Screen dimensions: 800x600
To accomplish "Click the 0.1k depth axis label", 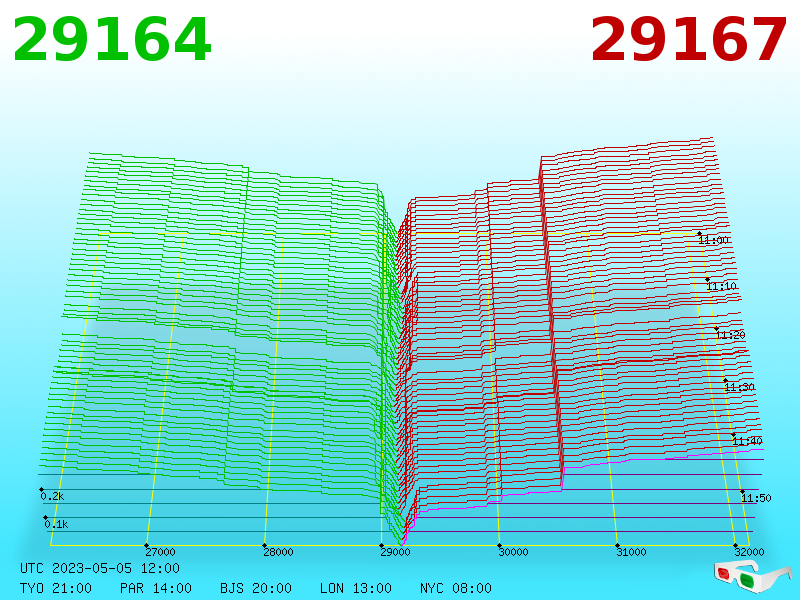I will (56, 524).
